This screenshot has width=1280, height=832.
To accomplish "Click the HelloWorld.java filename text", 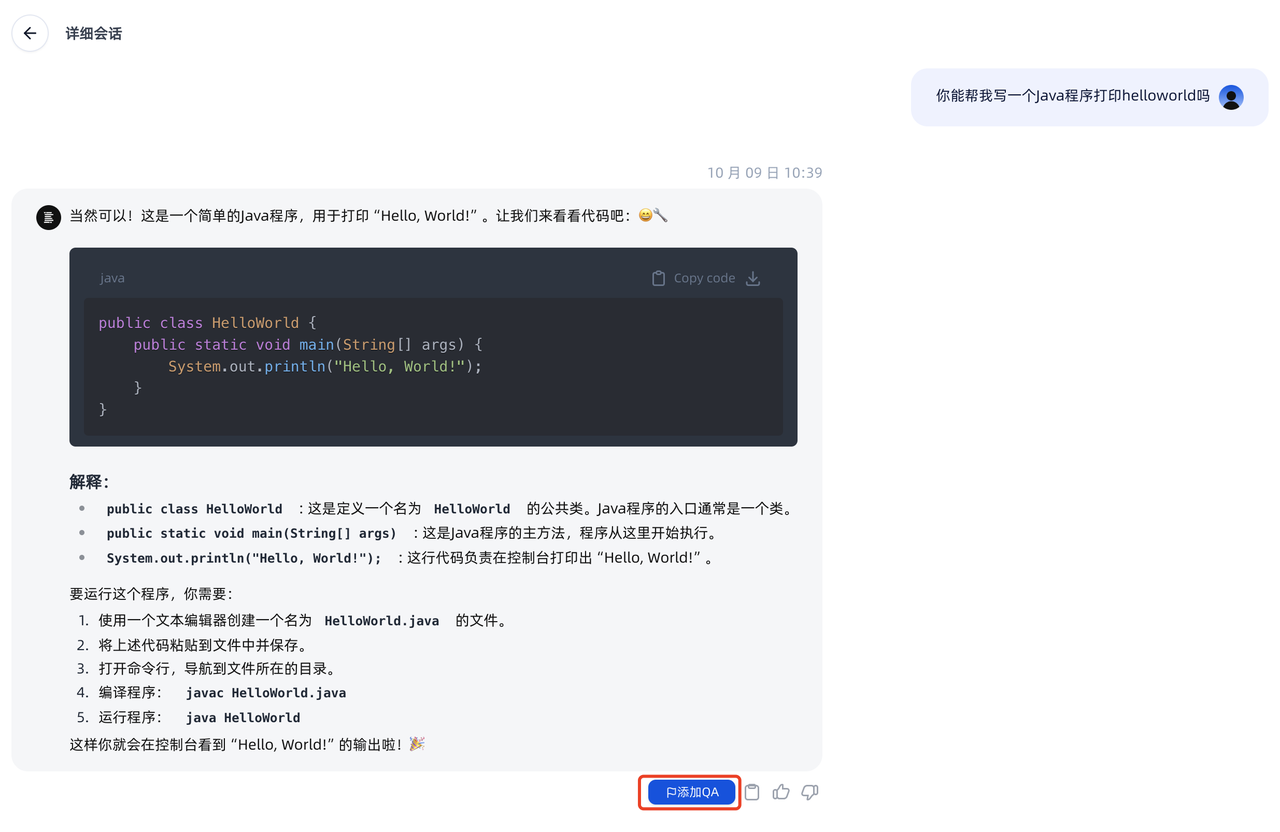I will pyautogui.click(x=381, y=620).
